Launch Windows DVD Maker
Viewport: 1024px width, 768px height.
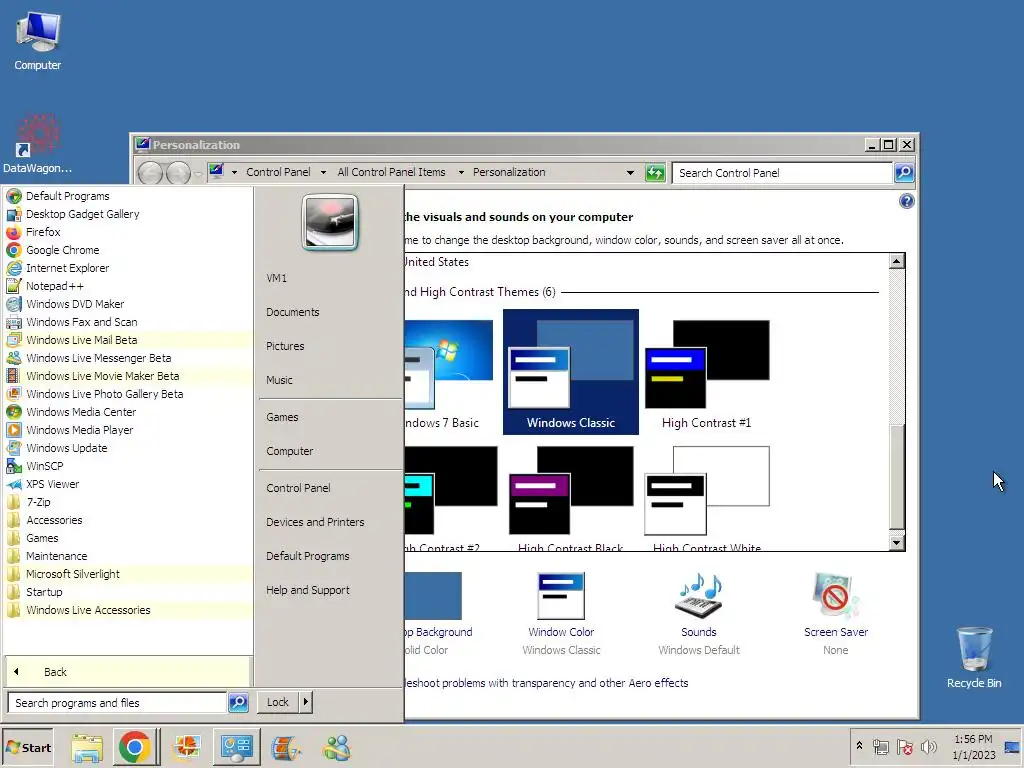click(x=75, y=304)
